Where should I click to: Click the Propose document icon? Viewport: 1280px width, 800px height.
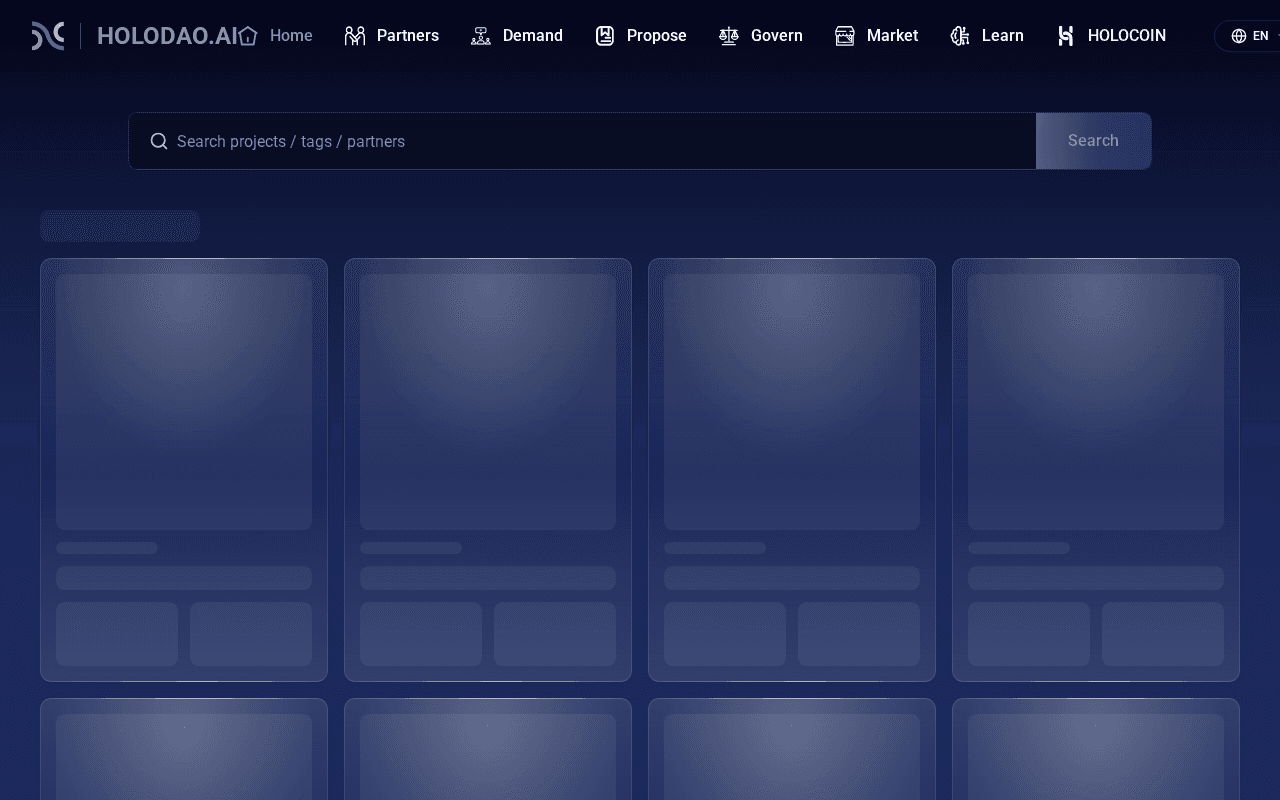click(x=605, y=36)
